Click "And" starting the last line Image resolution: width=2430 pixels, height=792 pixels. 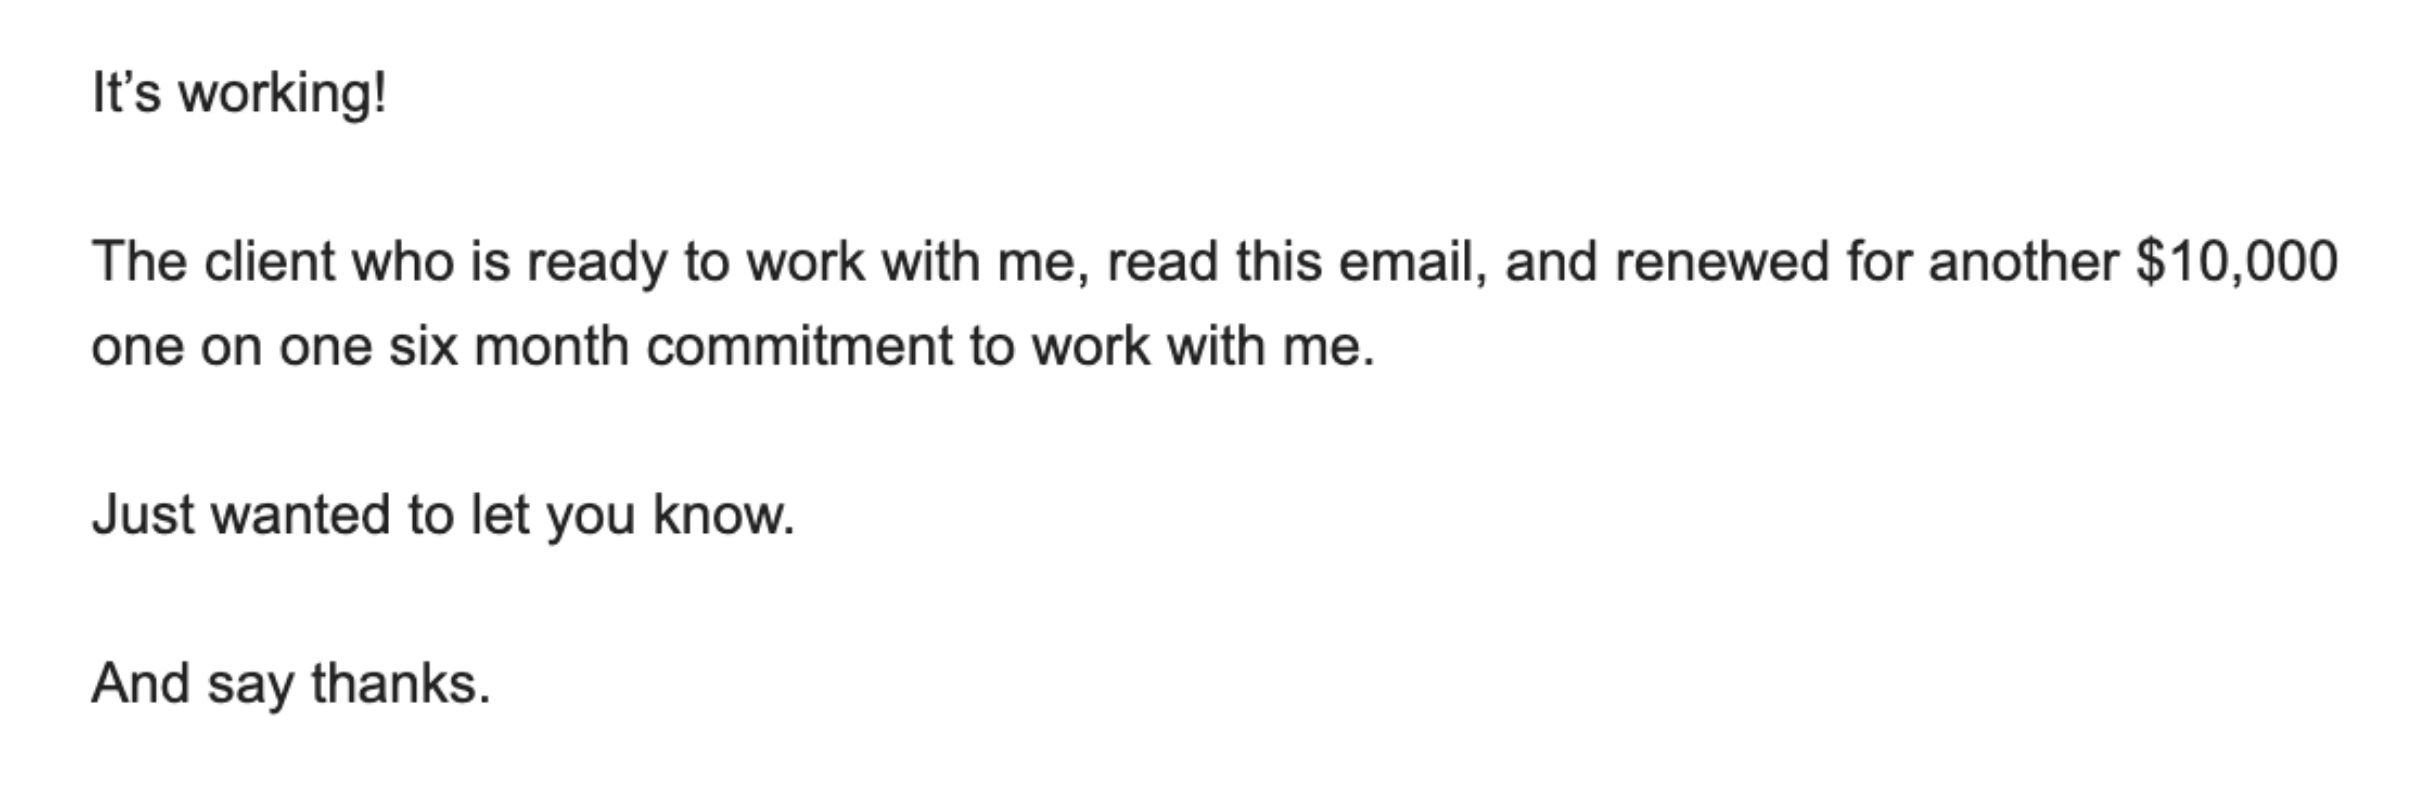[140, 685]
